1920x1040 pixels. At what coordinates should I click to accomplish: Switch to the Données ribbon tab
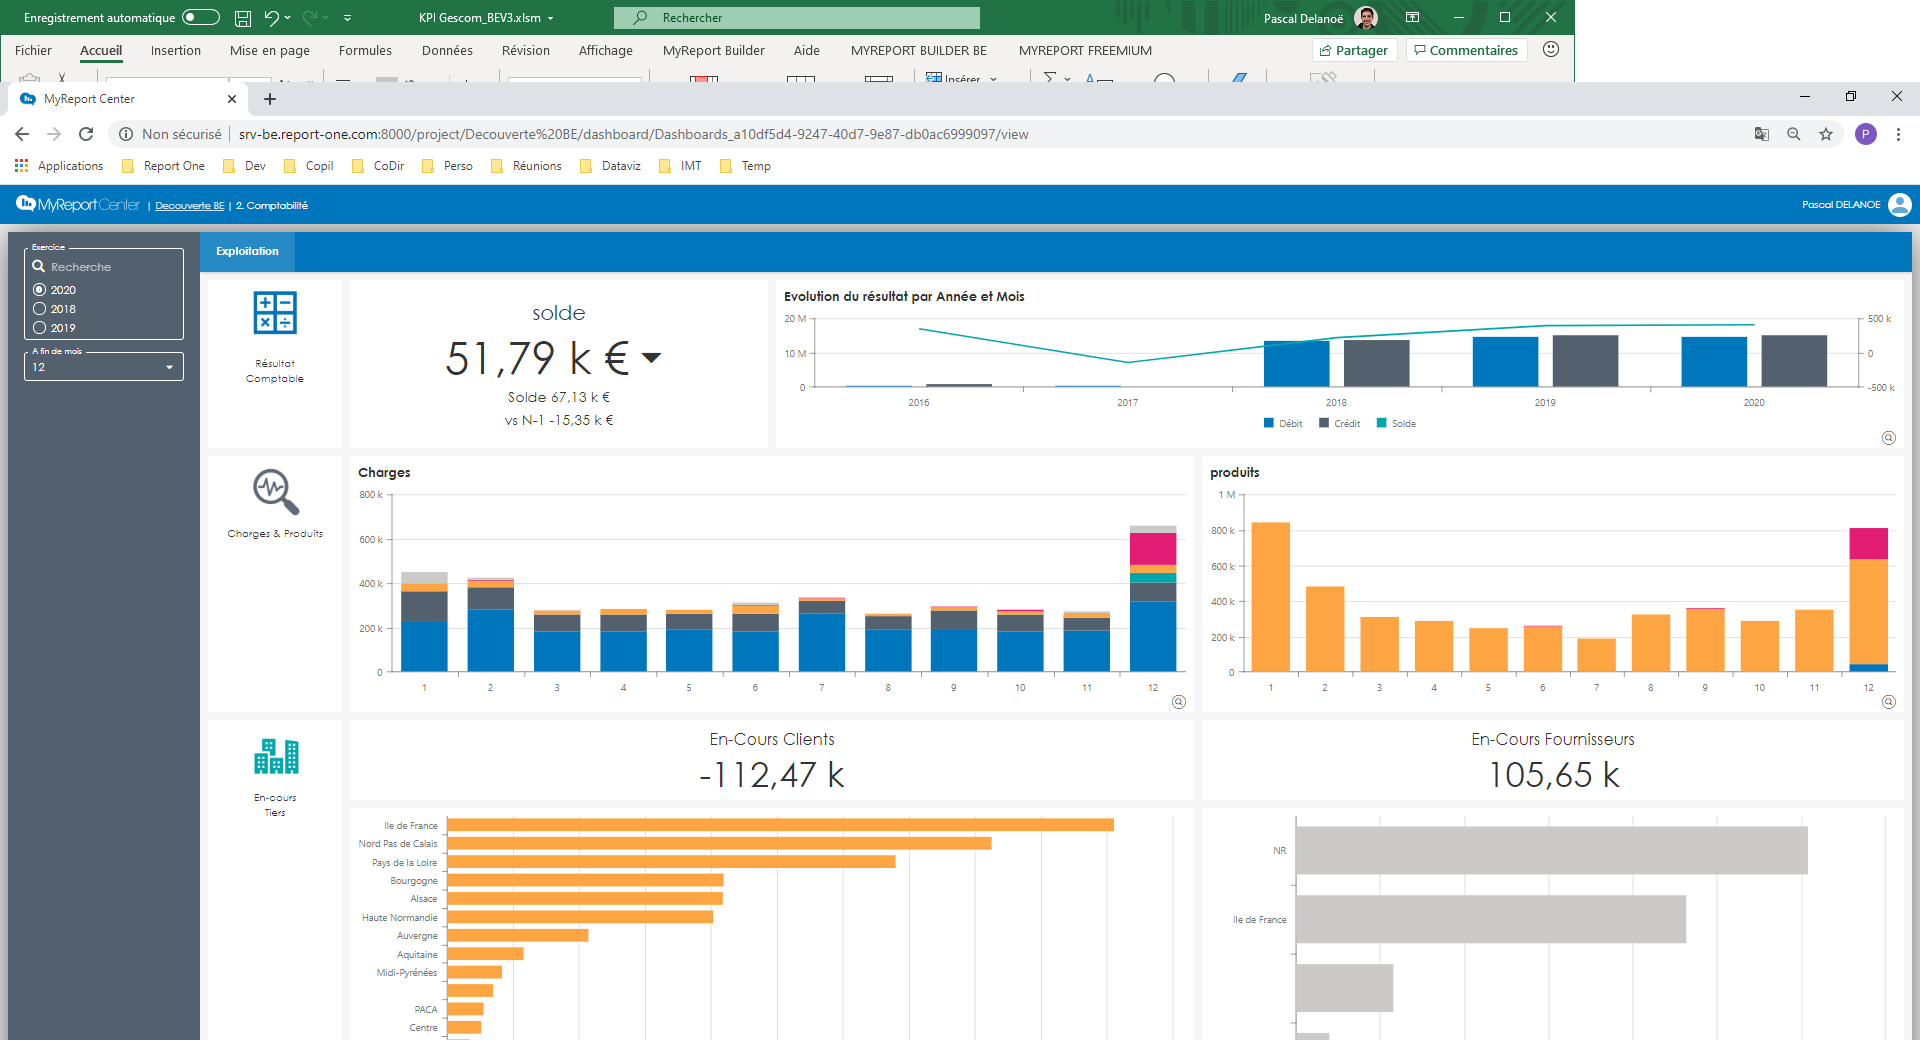(447, 51)
